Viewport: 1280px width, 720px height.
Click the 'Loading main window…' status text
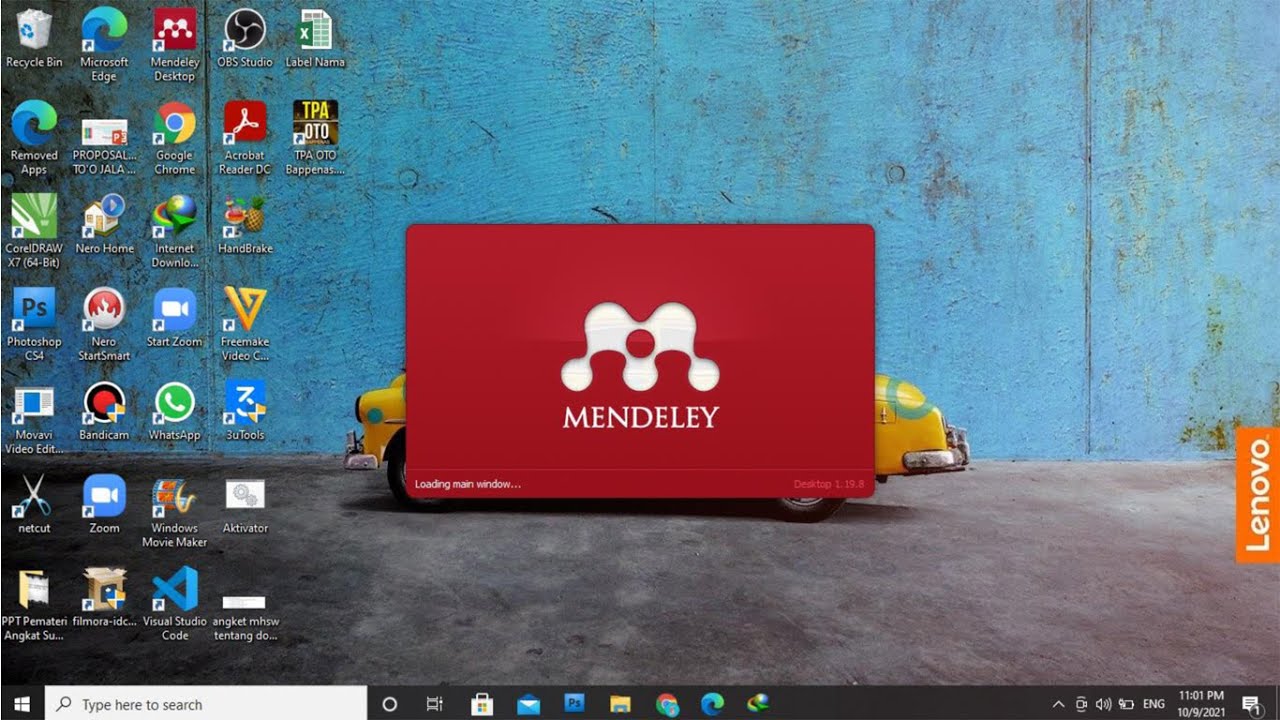[x=467, y=484]
